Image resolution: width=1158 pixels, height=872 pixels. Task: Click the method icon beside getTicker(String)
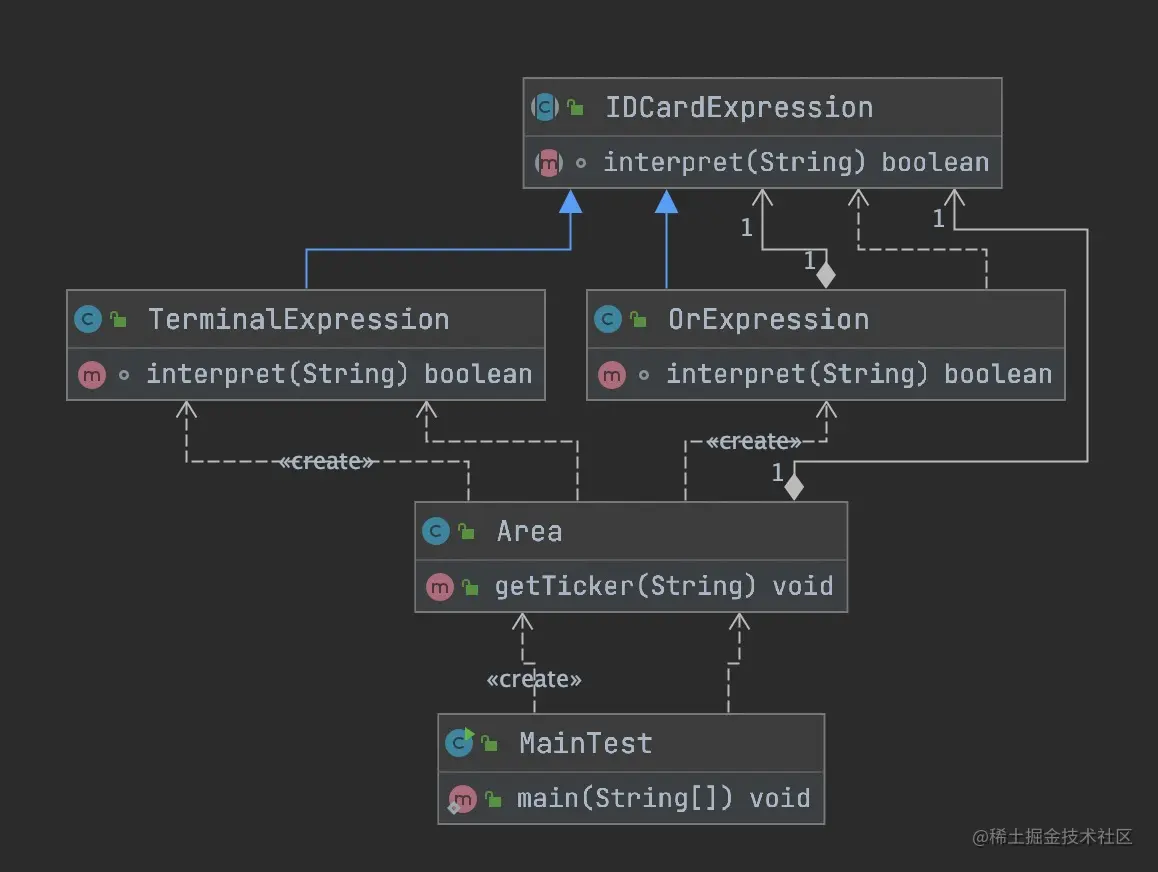tap(440, 586)
